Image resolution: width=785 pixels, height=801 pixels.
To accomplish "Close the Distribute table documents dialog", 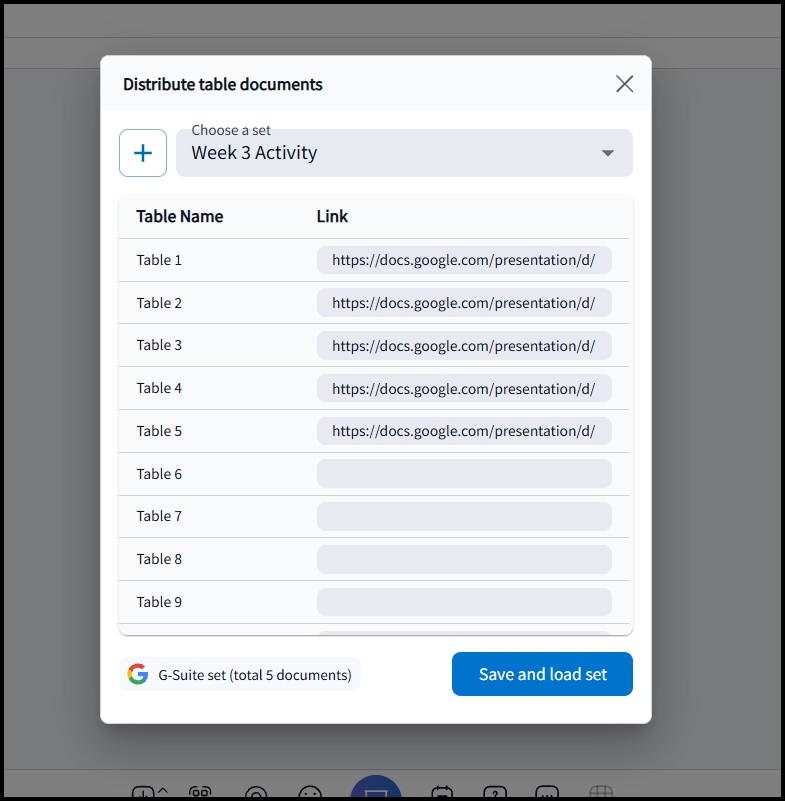I will [x=625, y=84].
